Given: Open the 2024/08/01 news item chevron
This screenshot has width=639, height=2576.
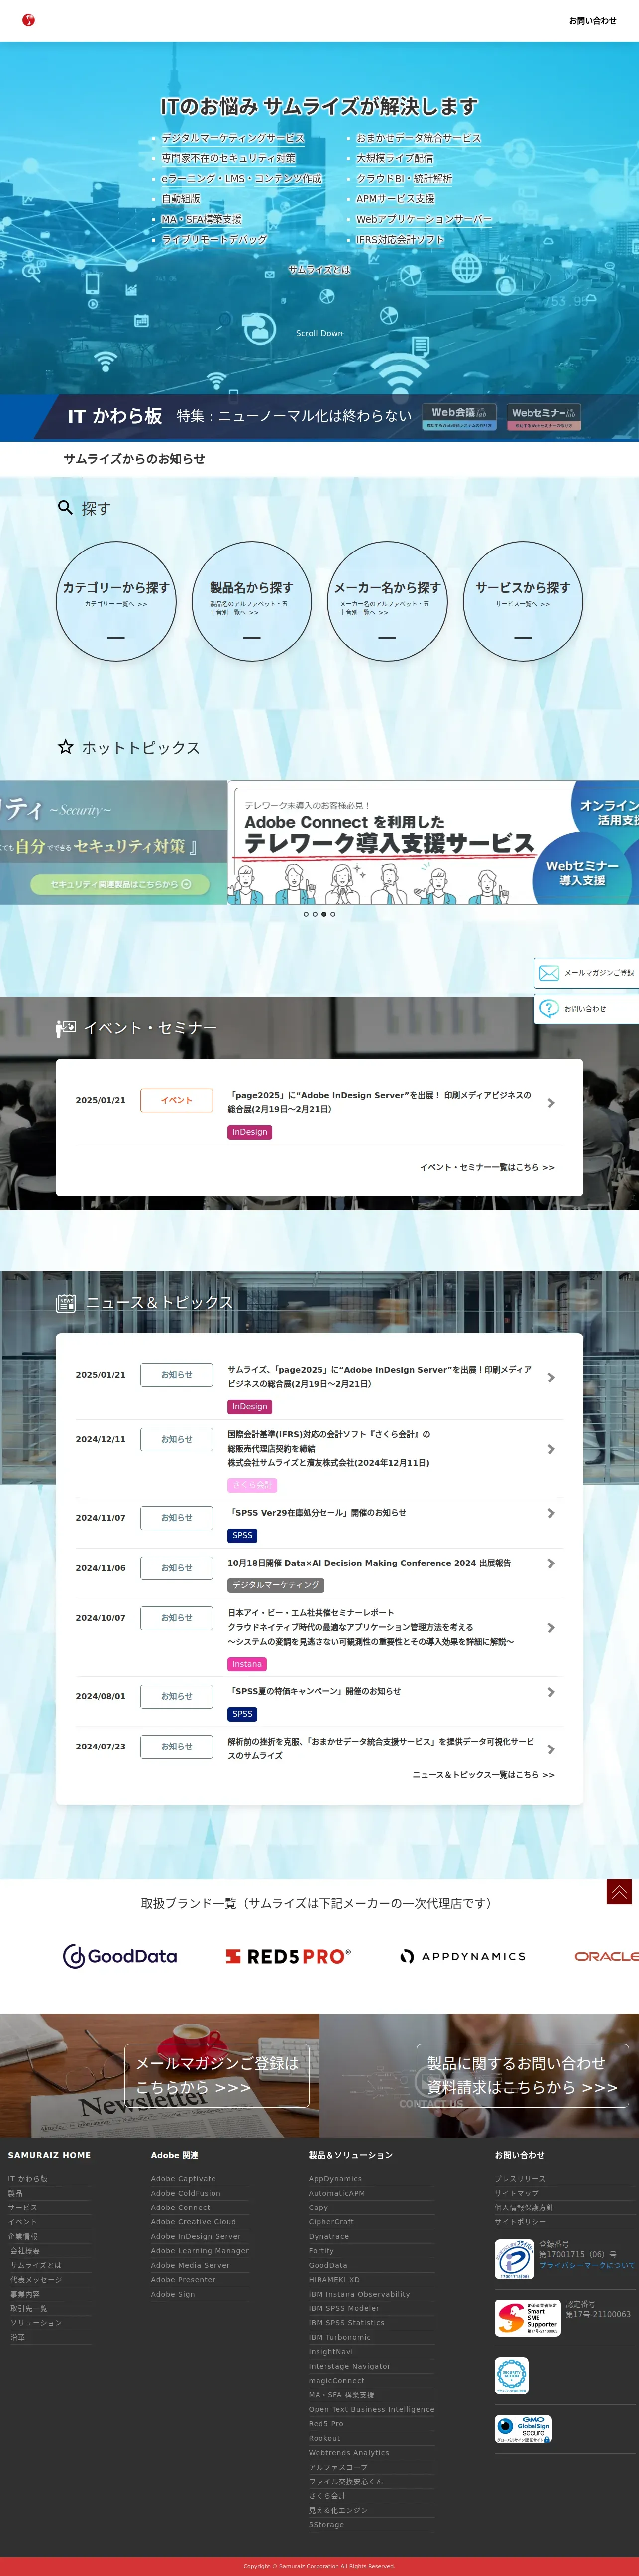Looking at the screenshot, I should [551, 1692].
